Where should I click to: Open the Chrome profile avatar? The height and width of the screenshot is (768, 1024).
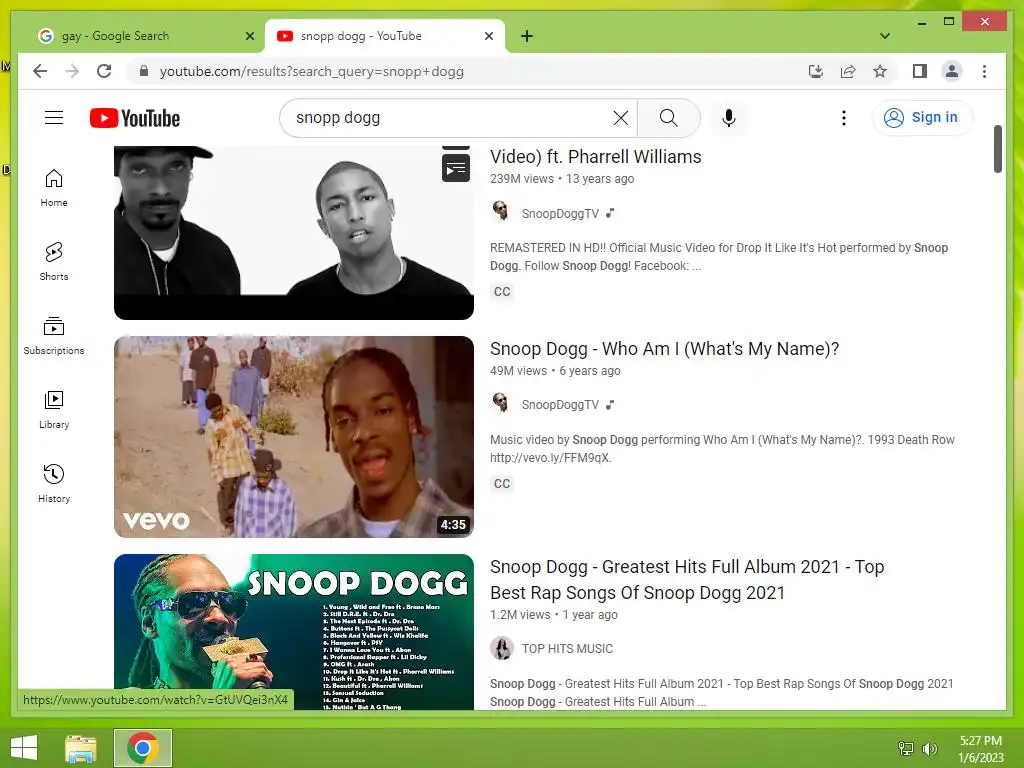coord(952,71)
